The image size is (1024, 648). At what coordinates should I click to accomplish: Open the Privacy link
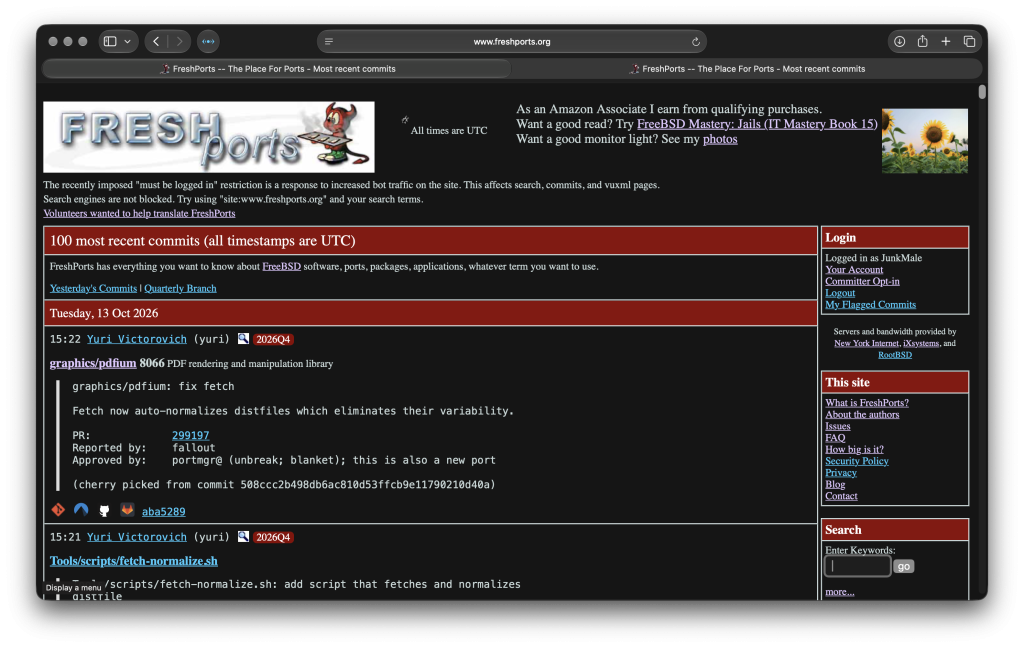(x=840, y=473)
